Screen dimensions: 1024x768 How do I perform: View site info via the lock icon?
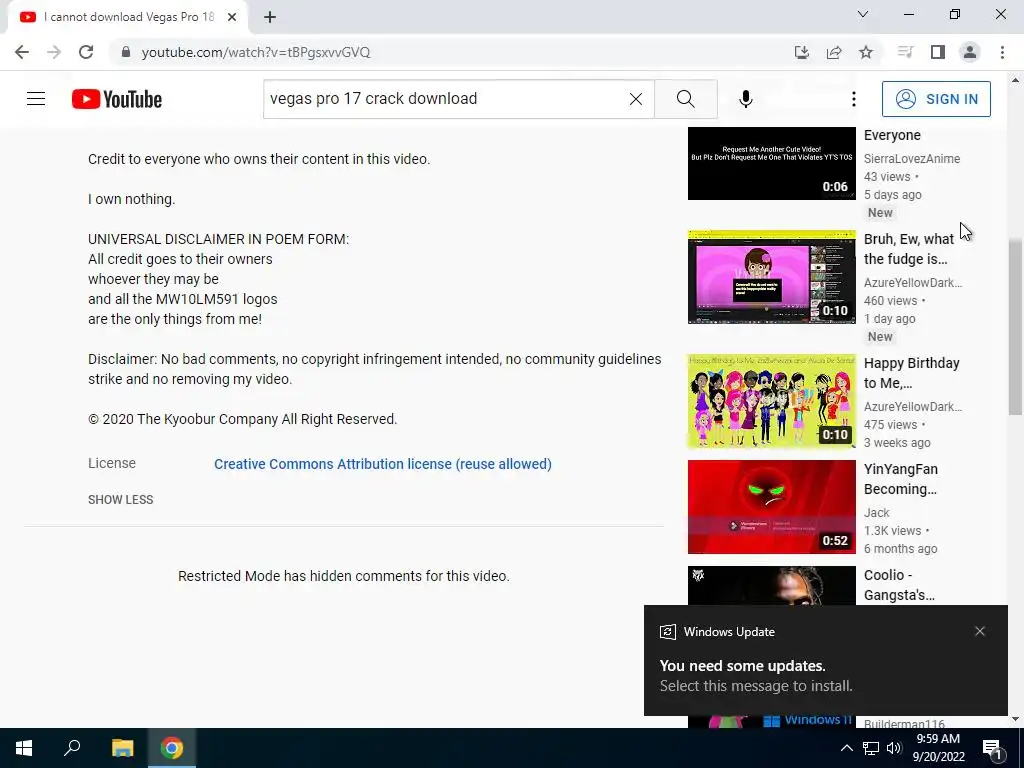126,52
